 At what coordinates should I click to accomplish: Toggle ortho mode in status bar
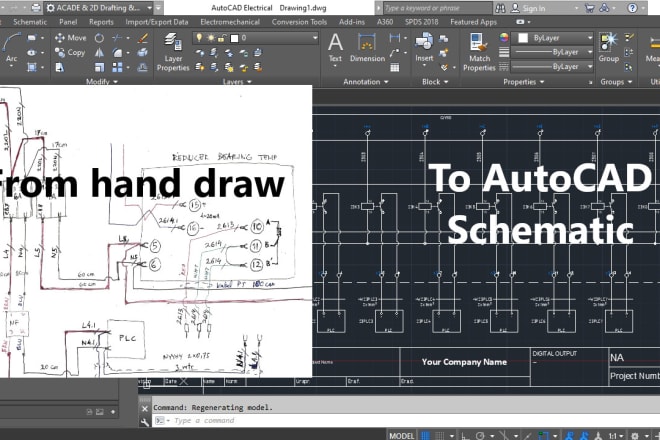click(465, 436)
